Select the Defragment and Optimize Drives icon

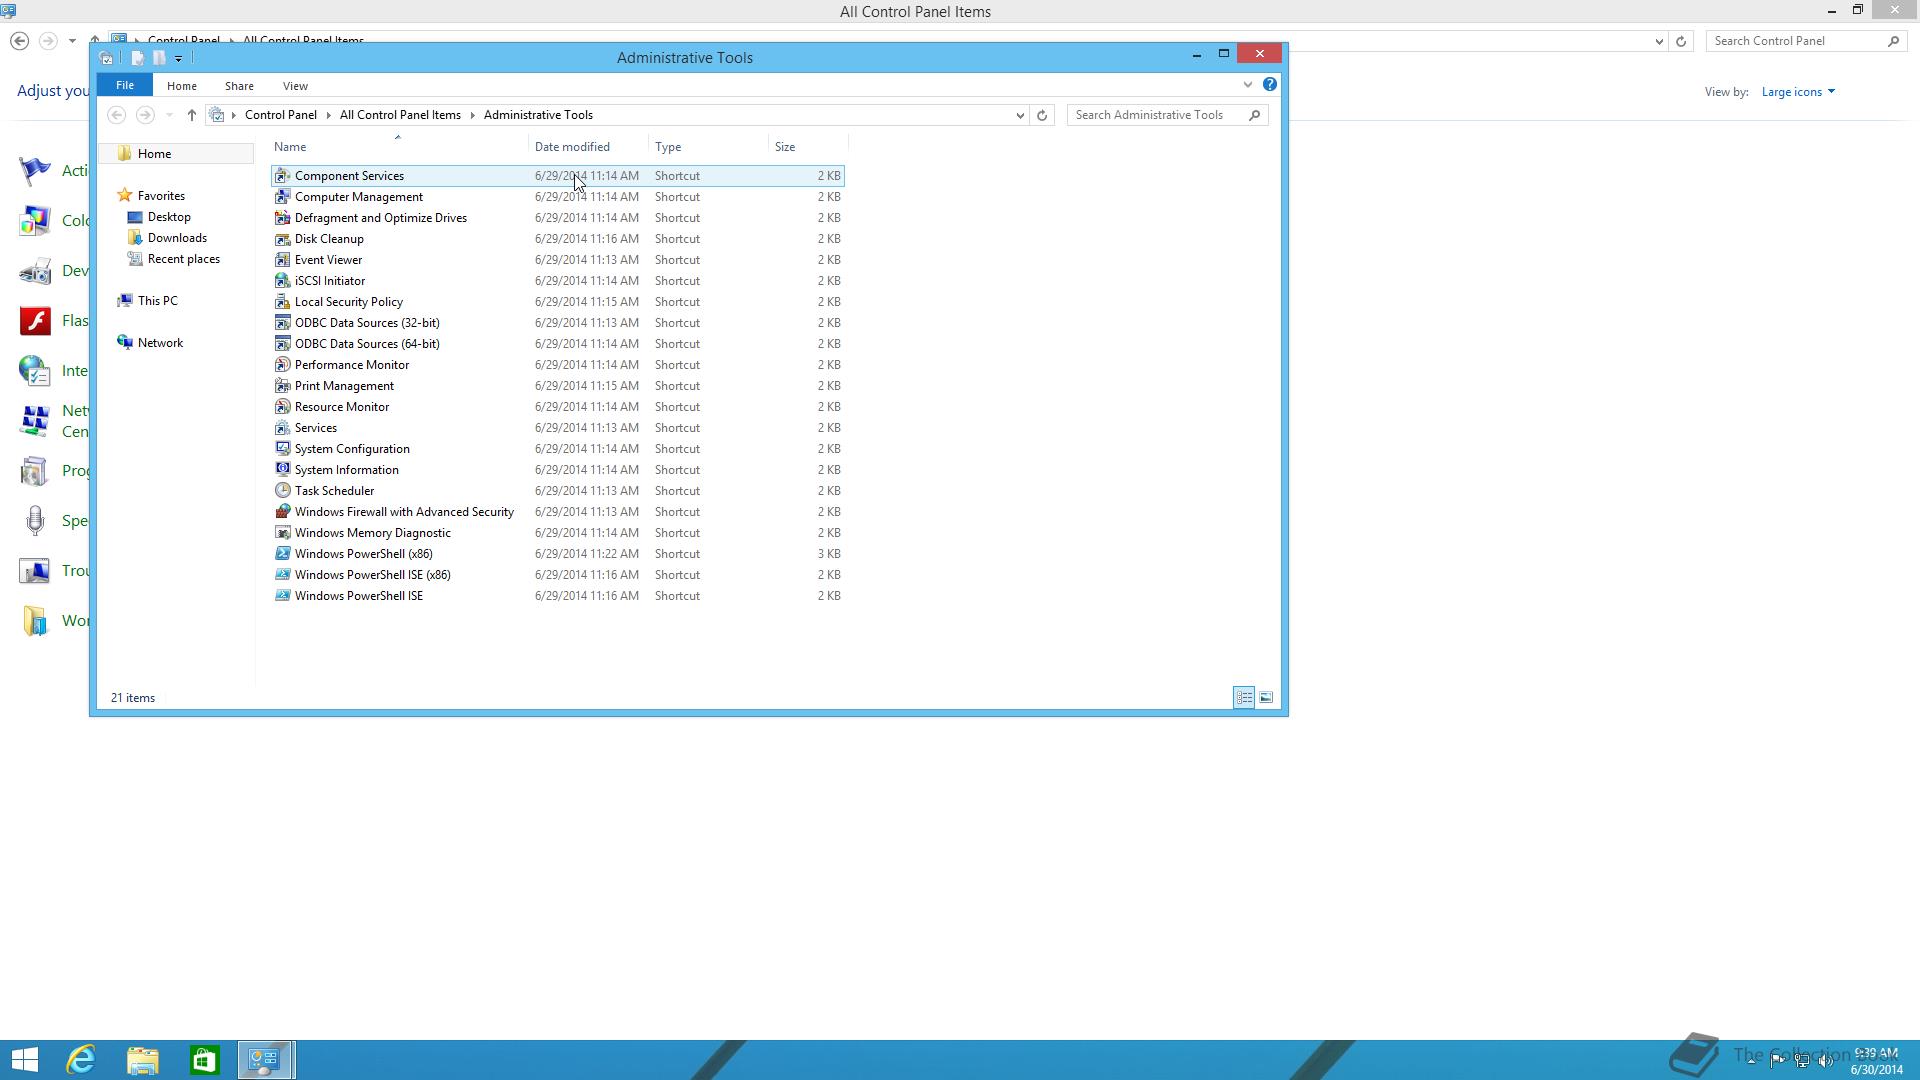tap(282, 218)
